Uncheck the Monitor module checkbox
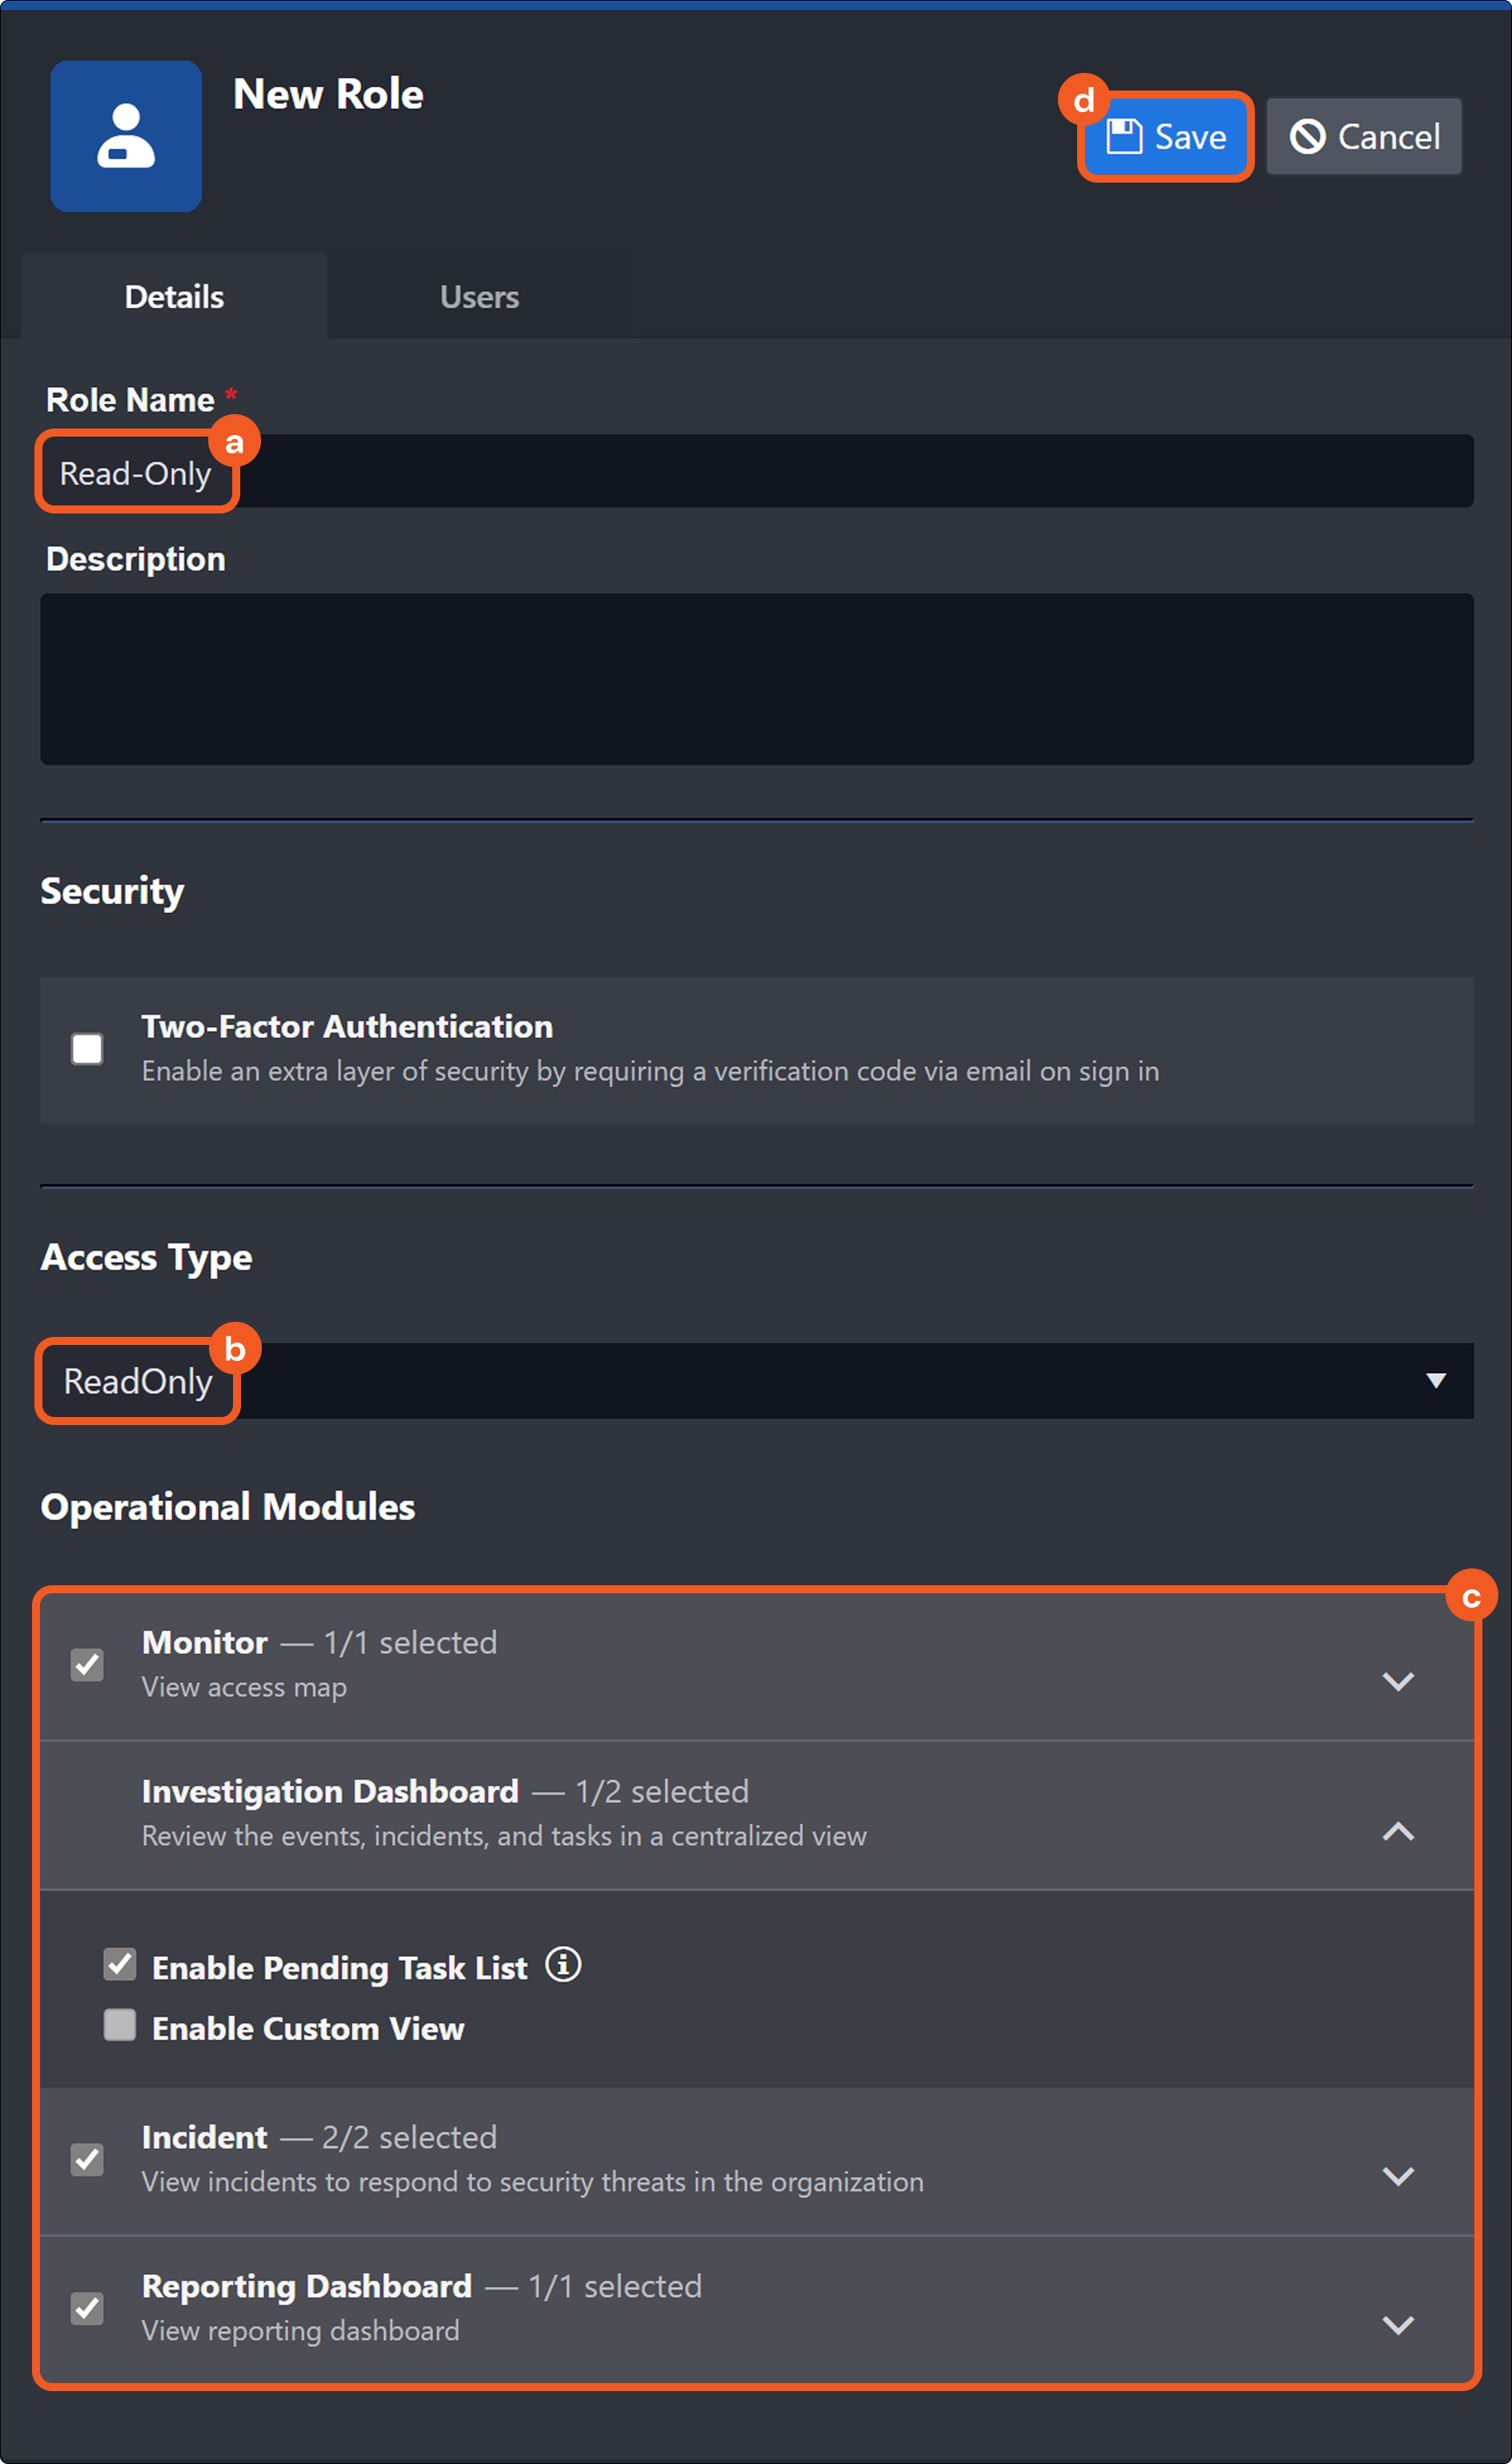1512x2464 pixels. click(87, 1665)
